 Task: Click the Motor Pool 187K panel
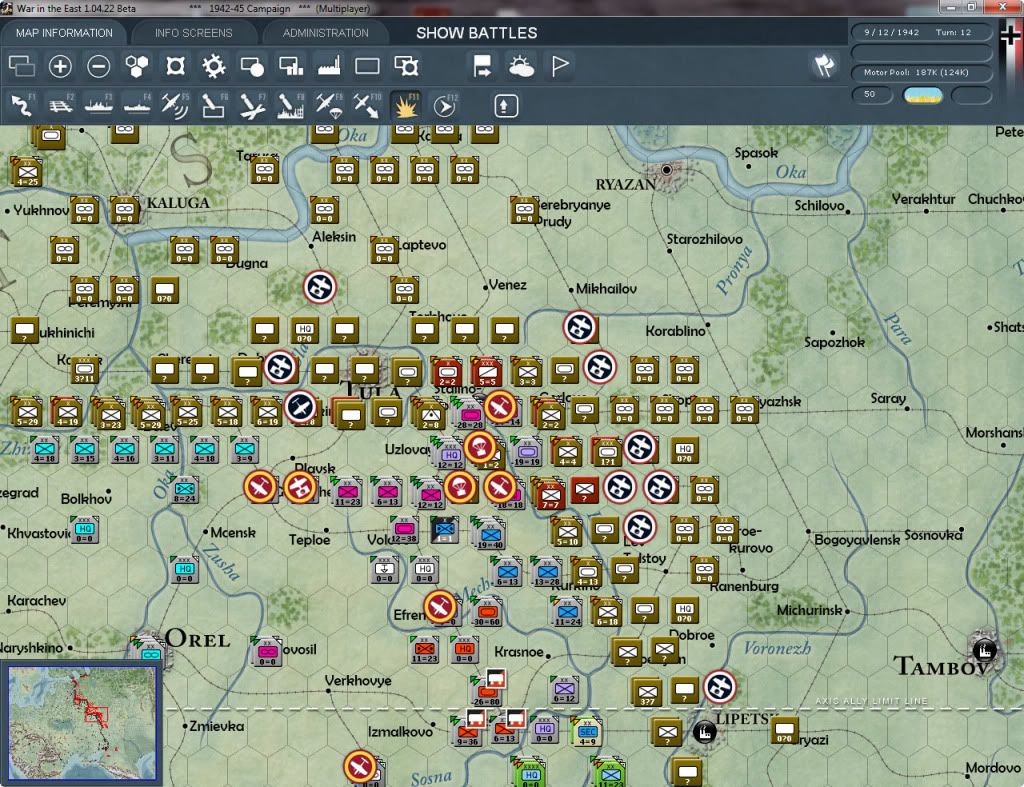pyautogui.click(x=921, y=72)
